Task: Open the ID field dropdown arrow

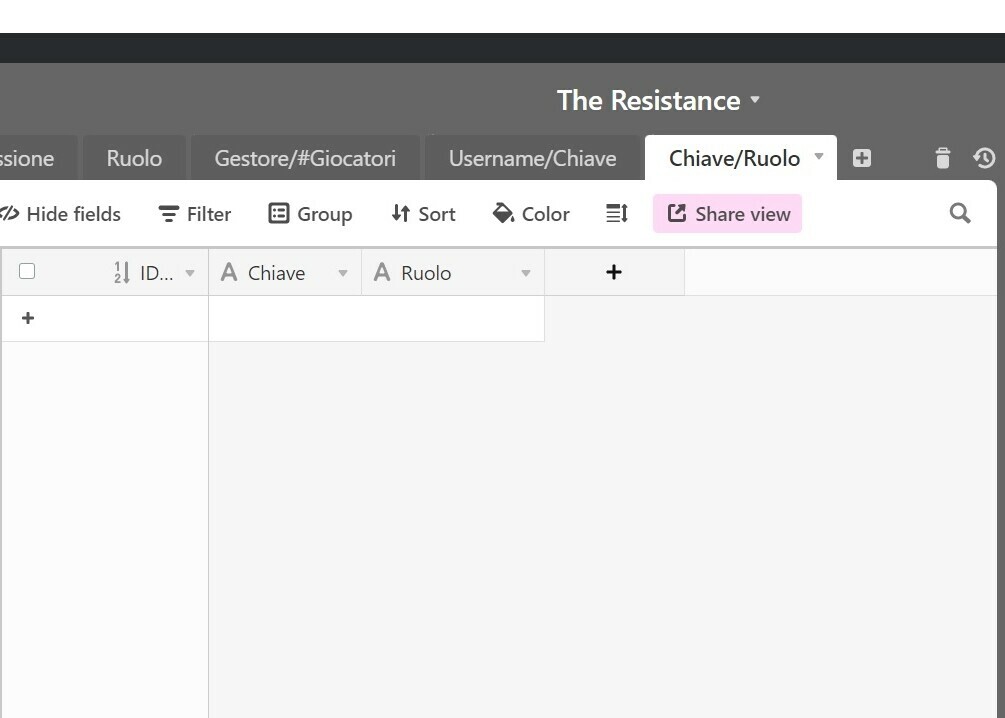Action: click(190, 273)
